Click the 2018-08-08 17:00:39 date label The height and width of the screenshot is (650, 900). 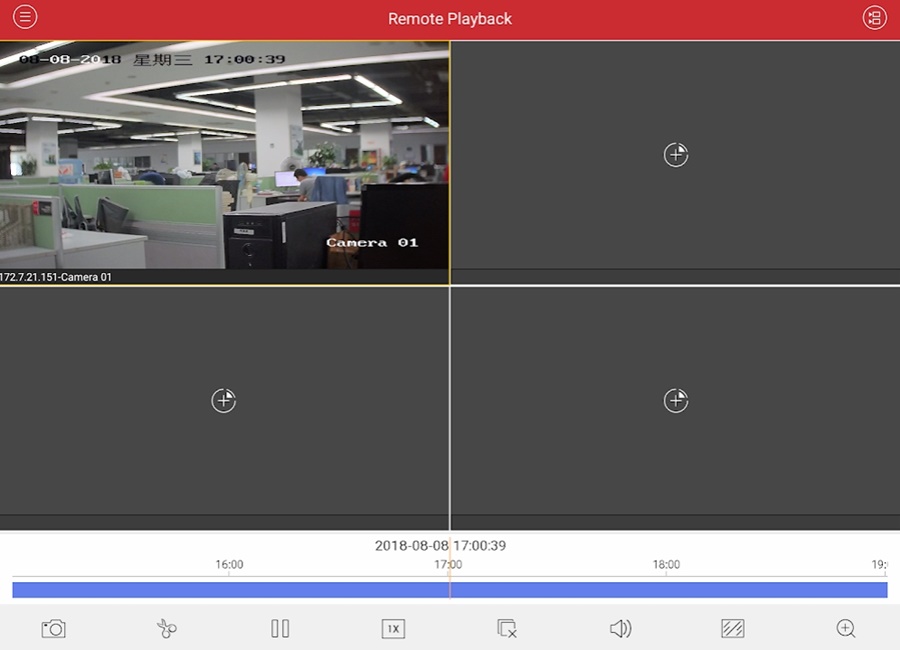[440, 546]
